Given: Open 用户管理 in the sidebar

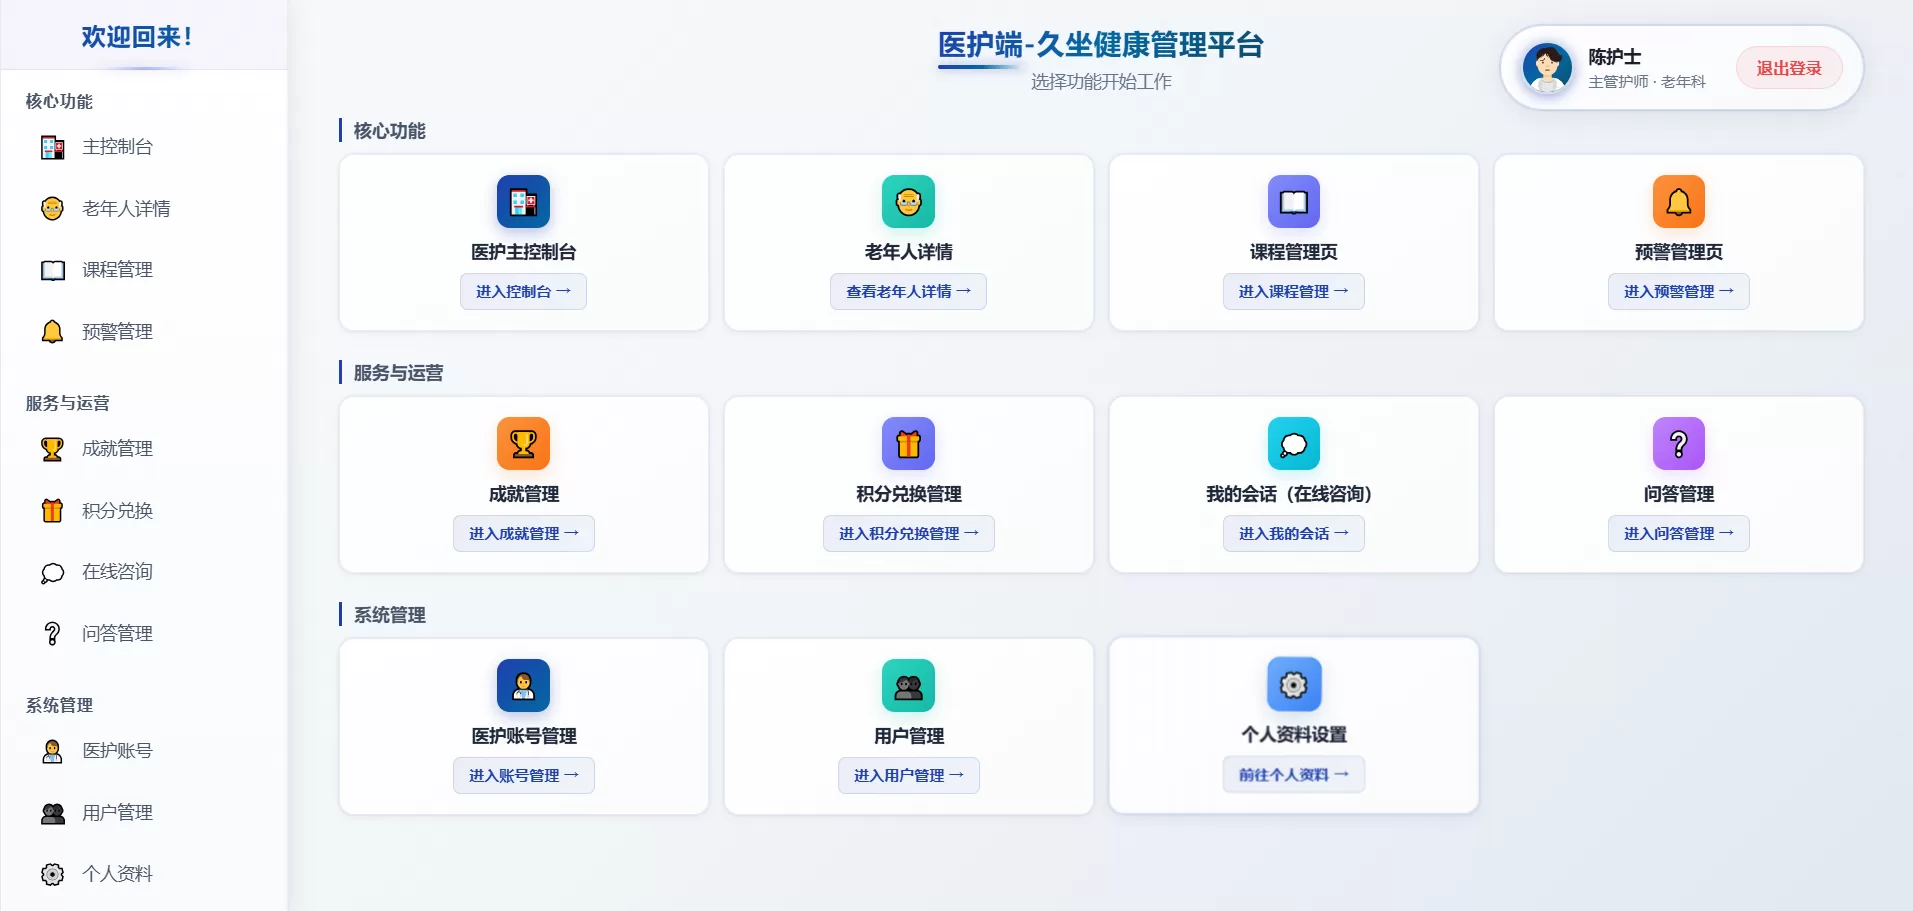Looking at the screenshot, I should [117, 813].
